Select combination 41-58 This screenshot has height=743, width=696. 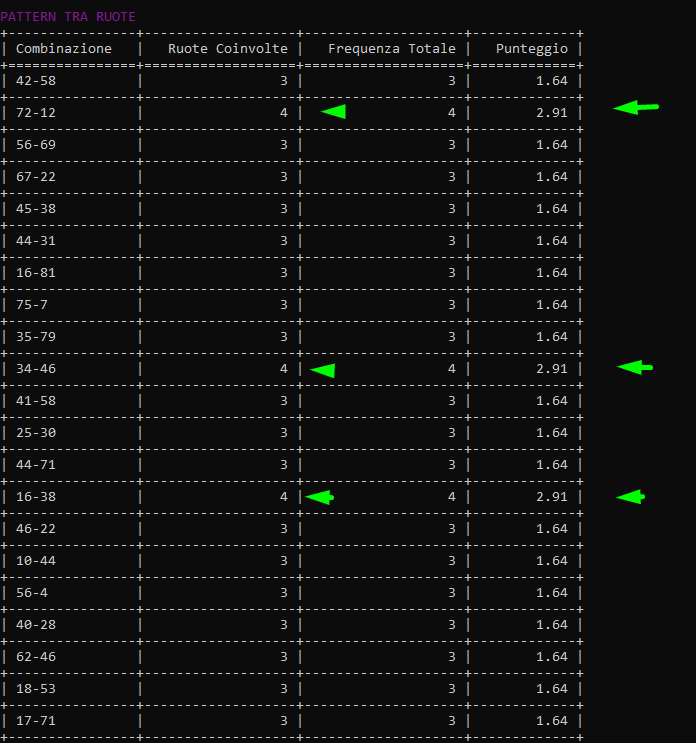click(x=36, y=401)
